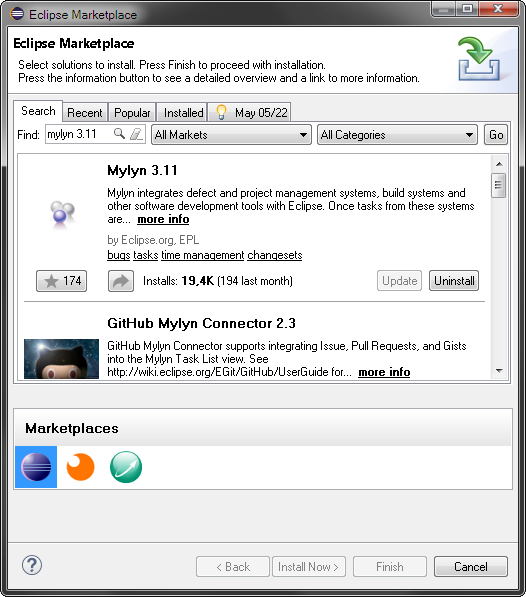This screenshot has height=597, width=526.
Task: Favorite Mylyn with the star 174 button
Action: (x=62, y=281)
